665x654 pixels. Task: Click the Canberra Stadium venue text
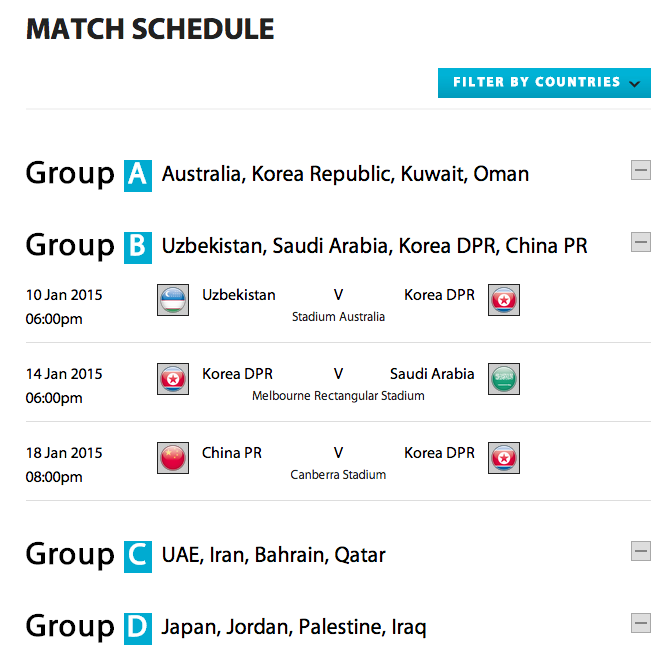click(x=338, y=475)
